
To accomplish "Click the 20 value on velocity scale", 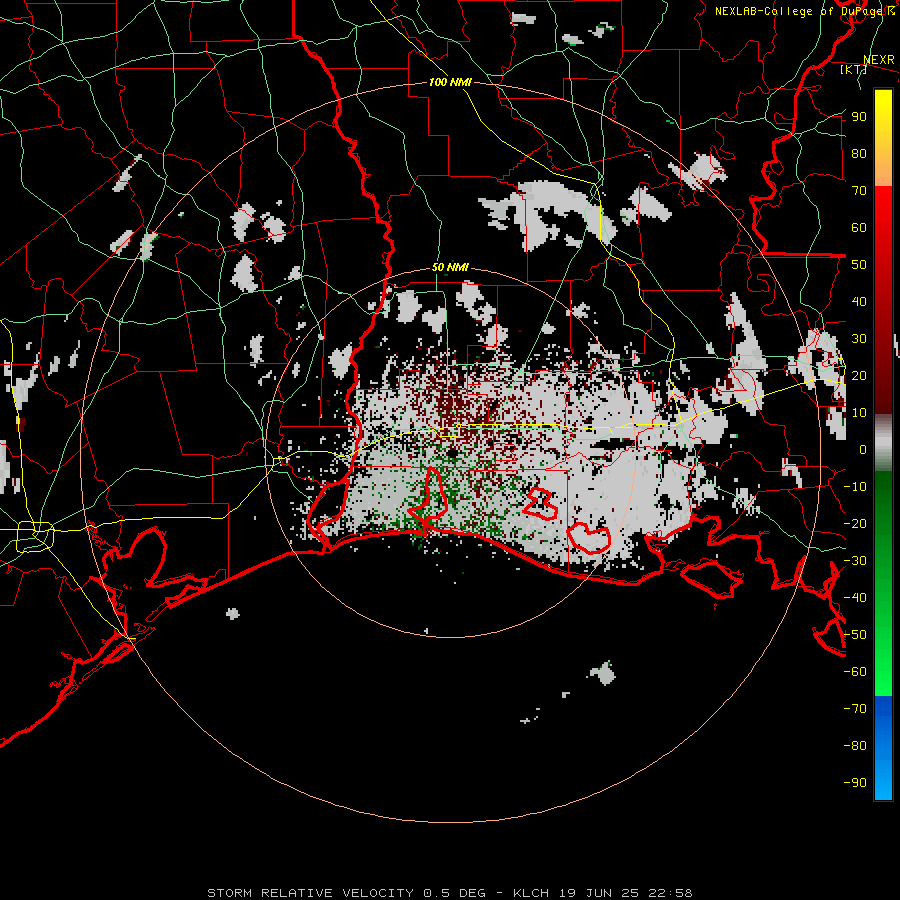I will tap(859, 375).
